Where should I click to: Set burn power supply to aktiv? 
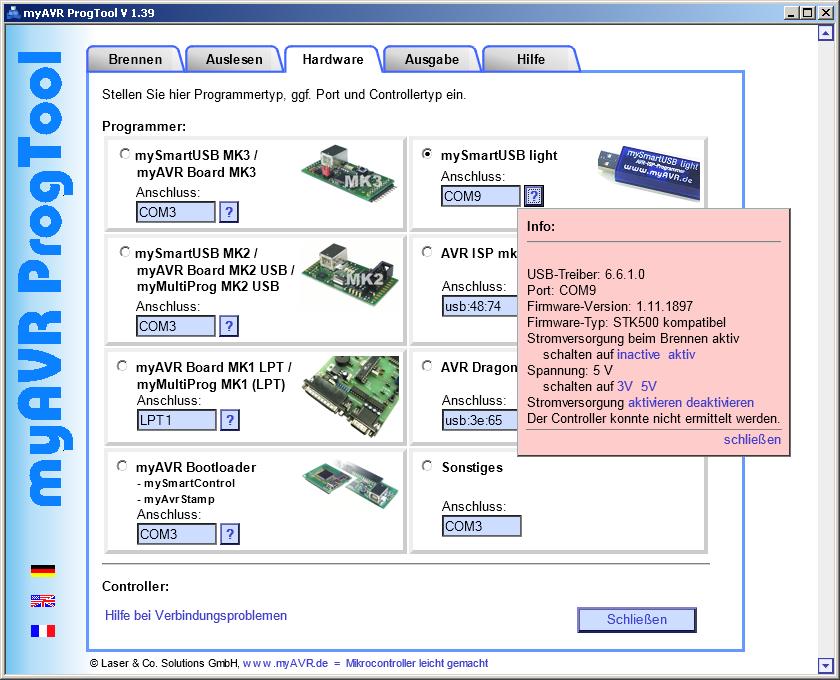(681, 354)
